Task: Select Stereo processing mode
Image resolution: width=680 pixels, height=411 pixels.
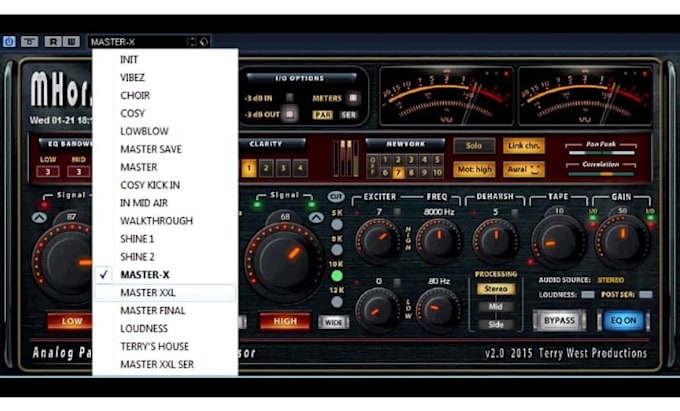Action: [x=496, y=289]
